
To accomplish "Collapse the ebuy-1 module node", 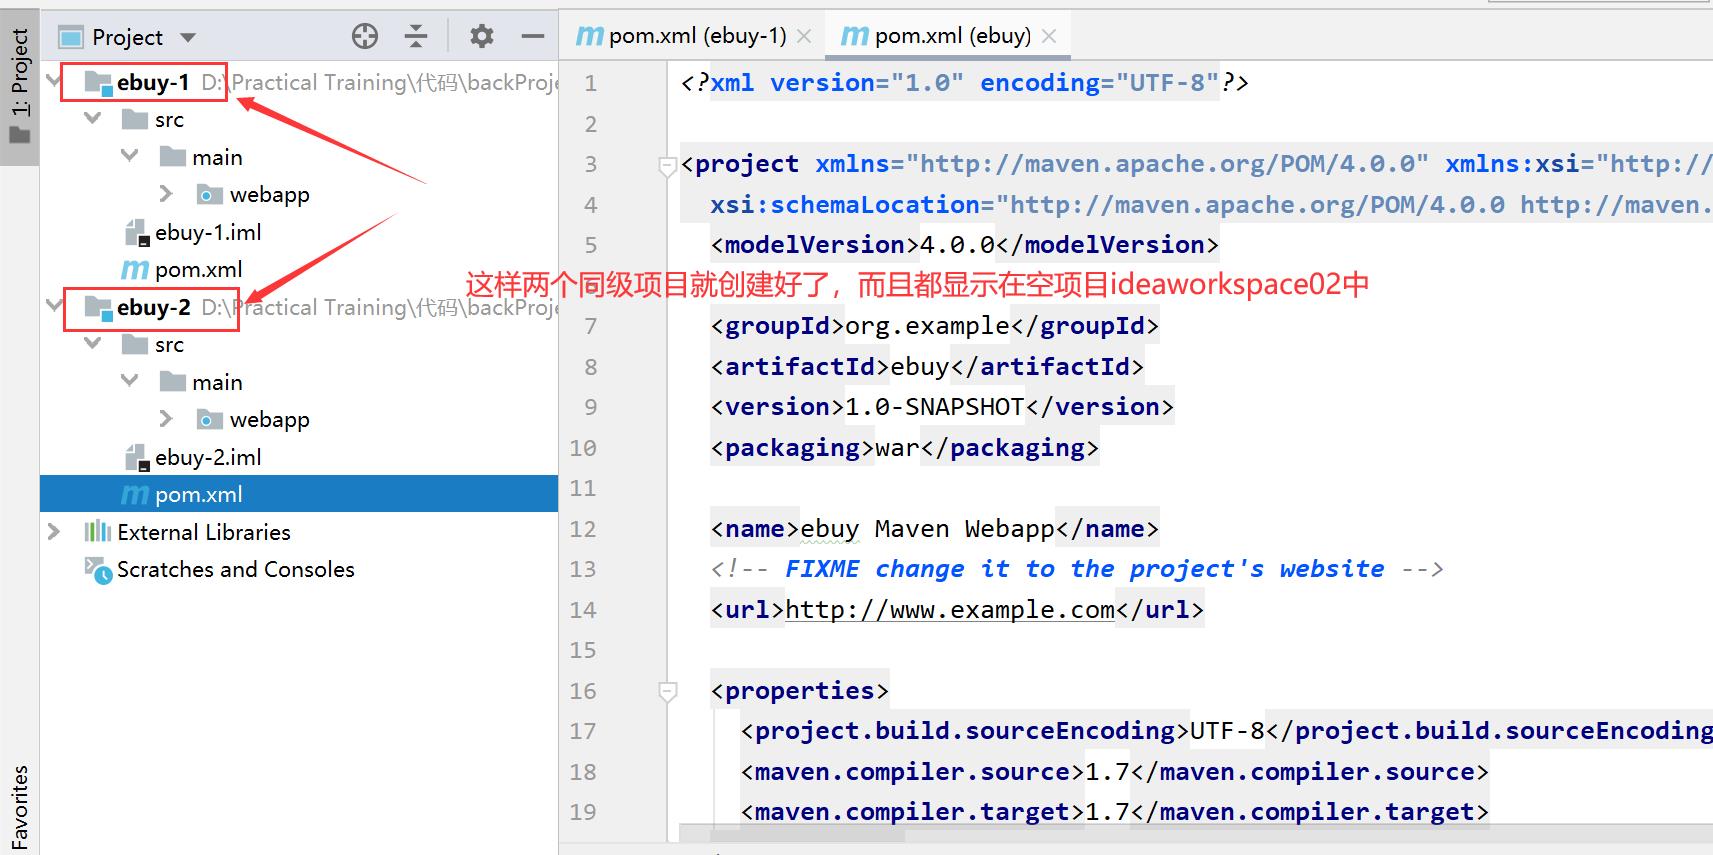I will point(54,81).
